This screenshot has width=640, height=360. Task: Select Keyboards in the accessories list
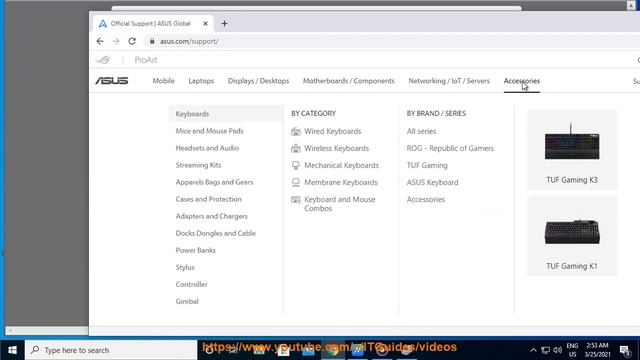pos(225,114)
